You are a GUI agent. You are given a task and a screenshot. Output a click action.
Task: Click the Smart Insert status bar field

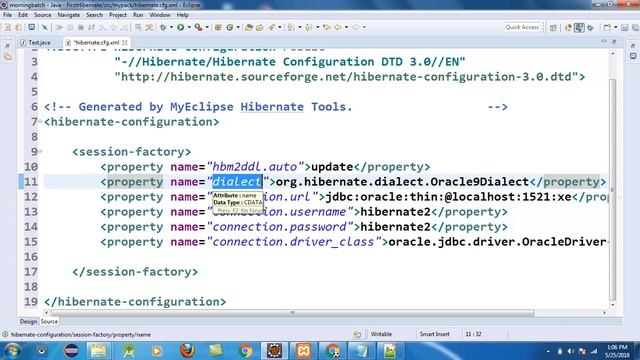(434, 334)
